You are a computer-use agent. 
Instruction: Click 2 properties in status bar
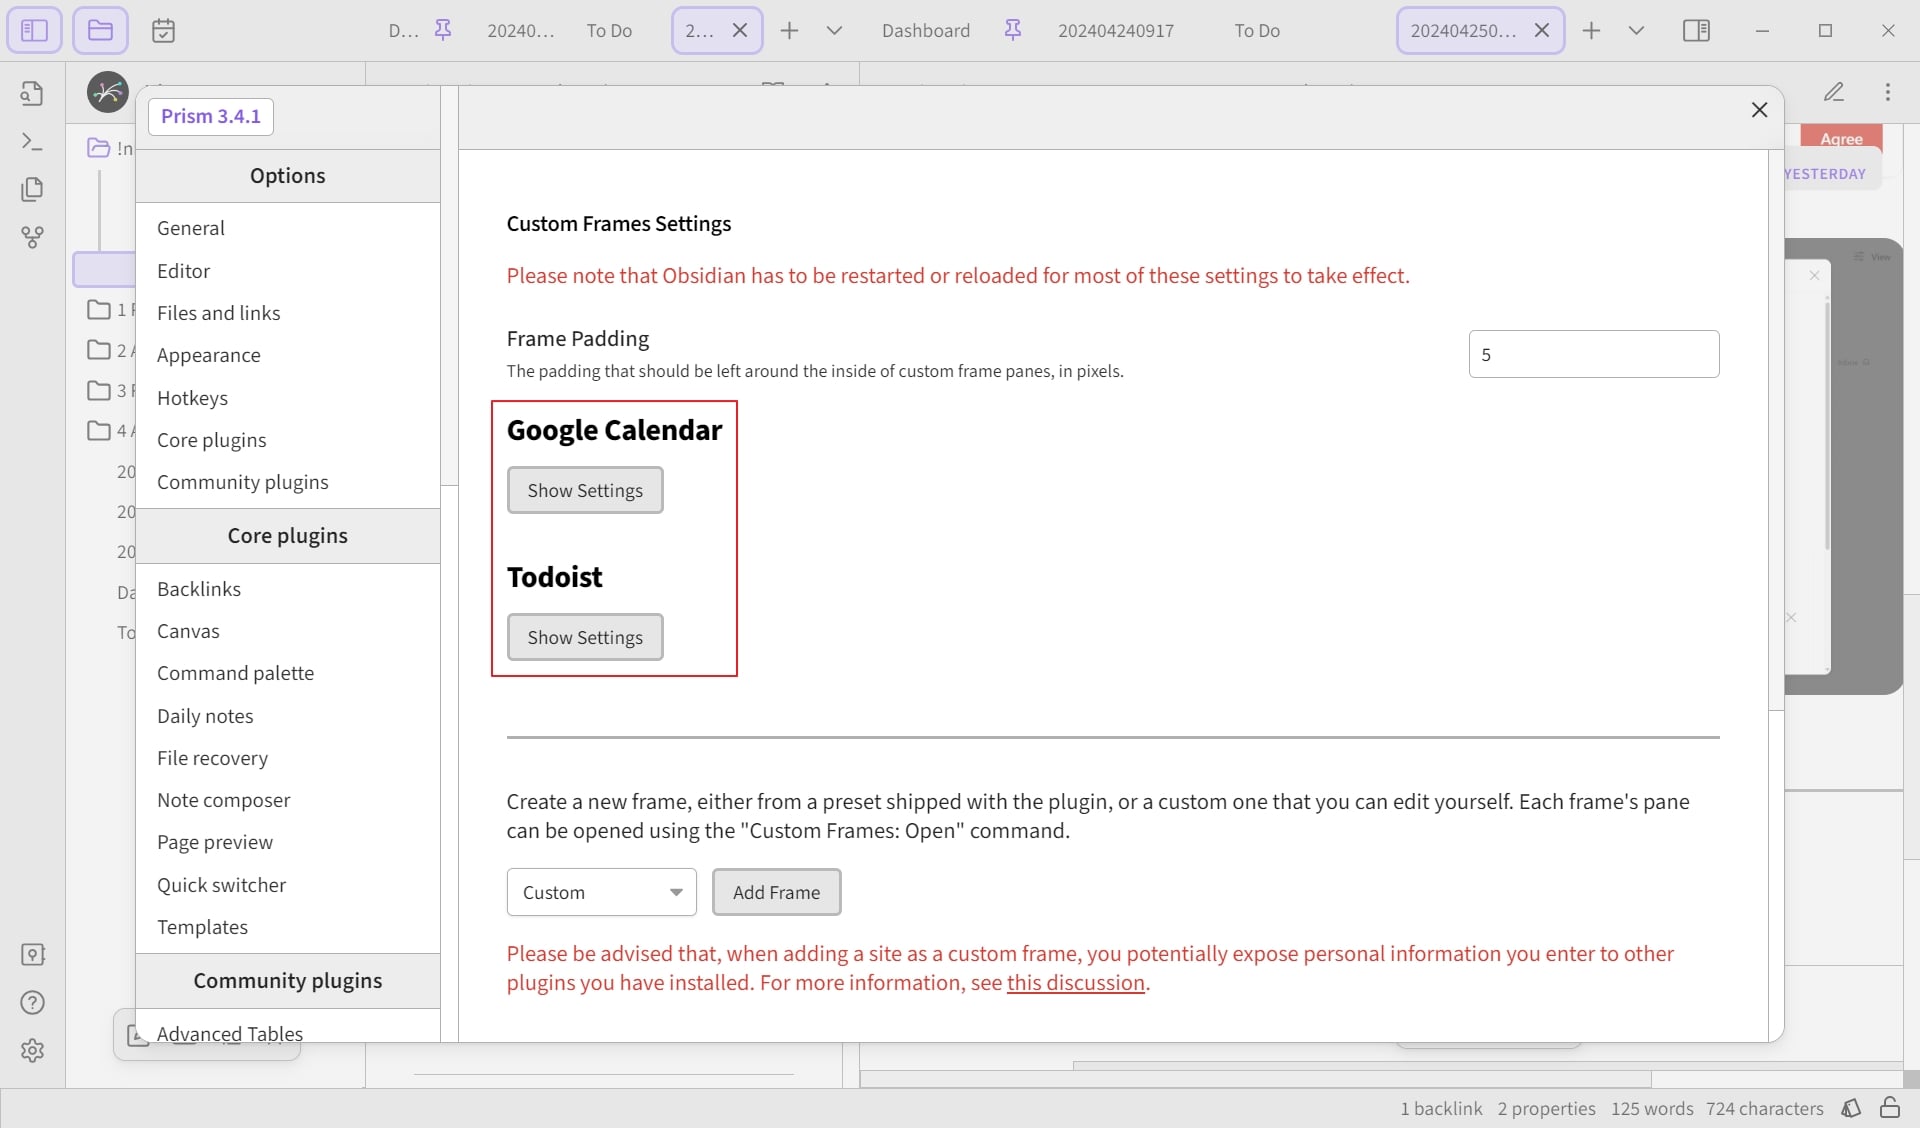[1546, 1108]
